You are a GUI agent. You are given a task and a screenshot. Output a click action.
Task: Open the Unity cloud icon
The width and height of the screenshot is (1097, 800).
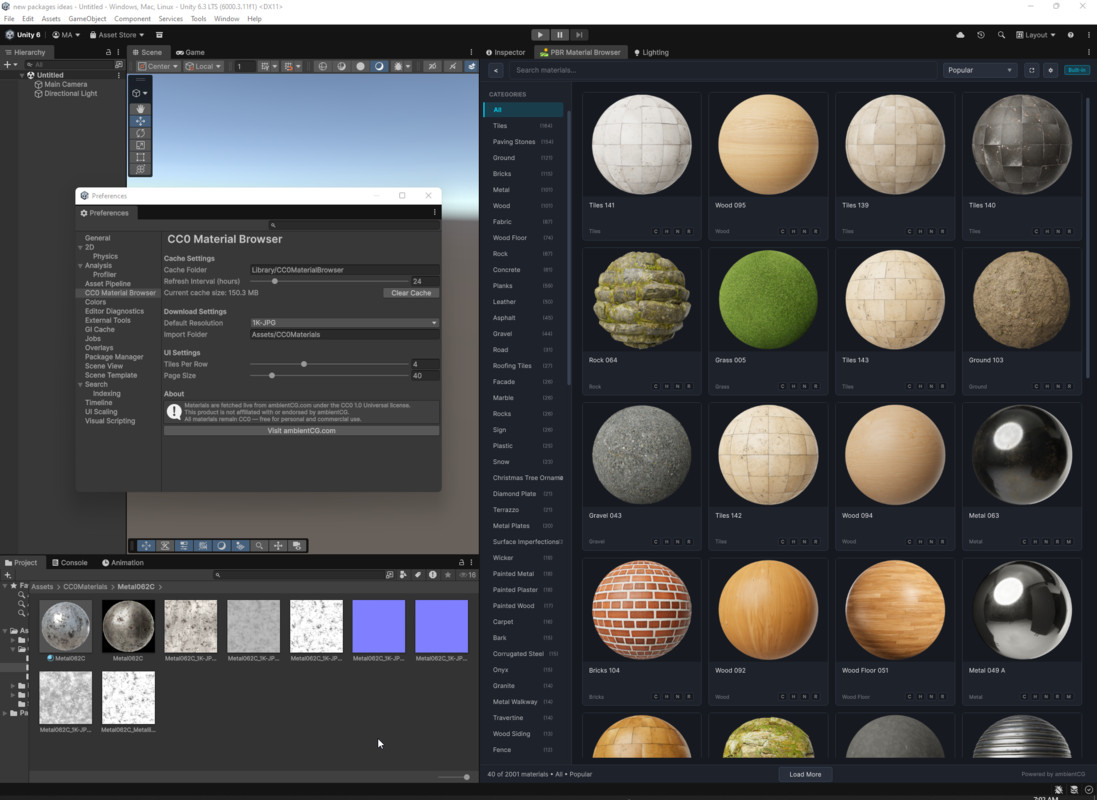coord(960,34)
